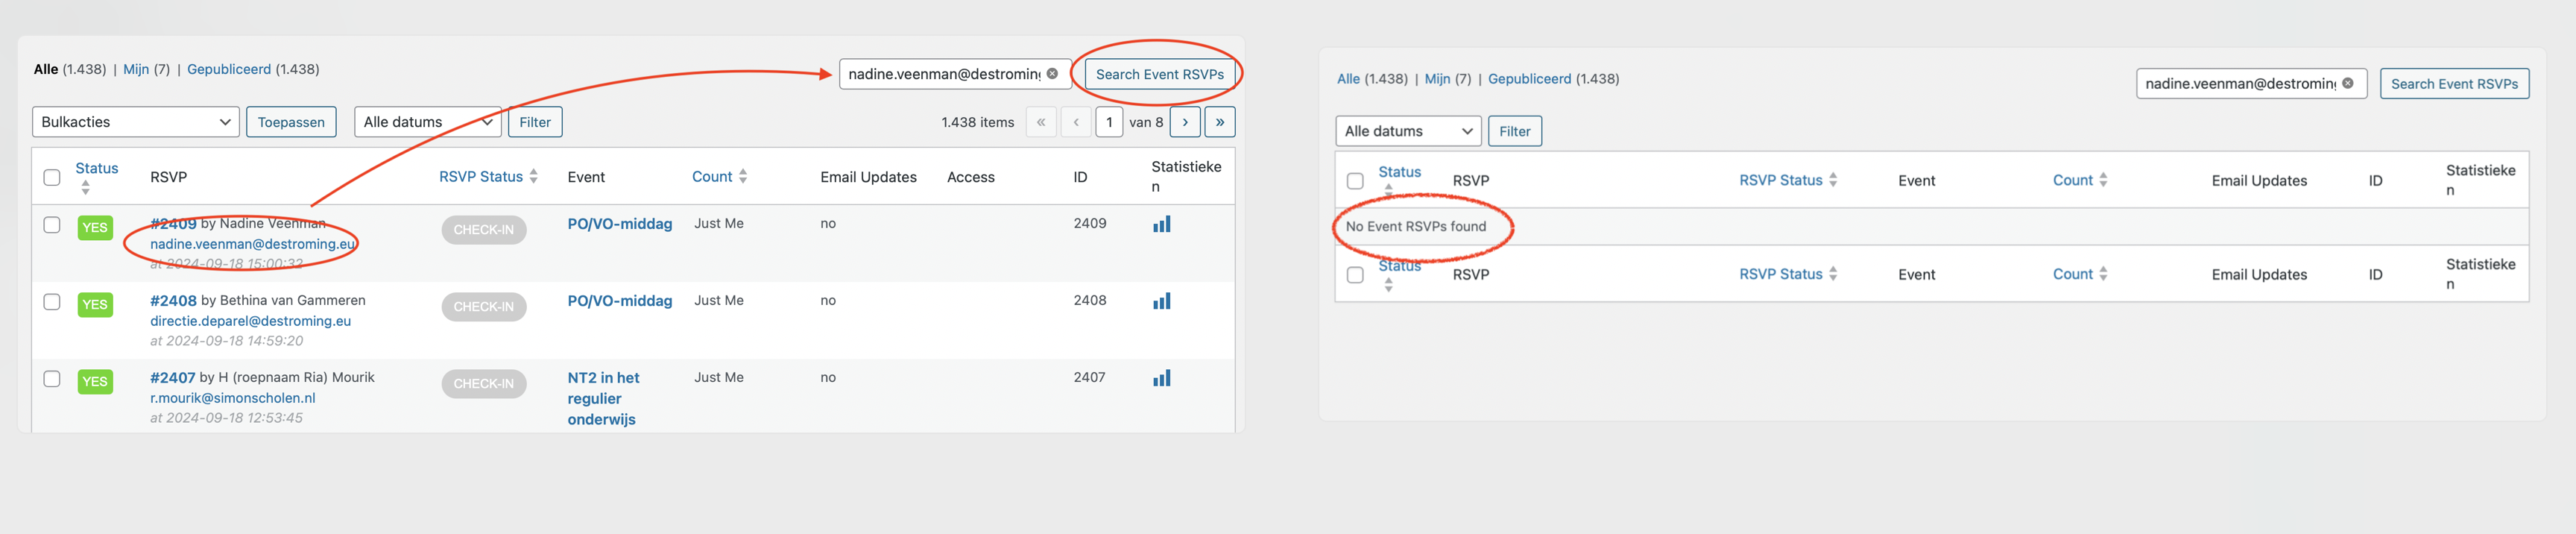Expand Alle datums dropdown in right panel
The height and width of the screenshot is (534, 2576).
1408,131
